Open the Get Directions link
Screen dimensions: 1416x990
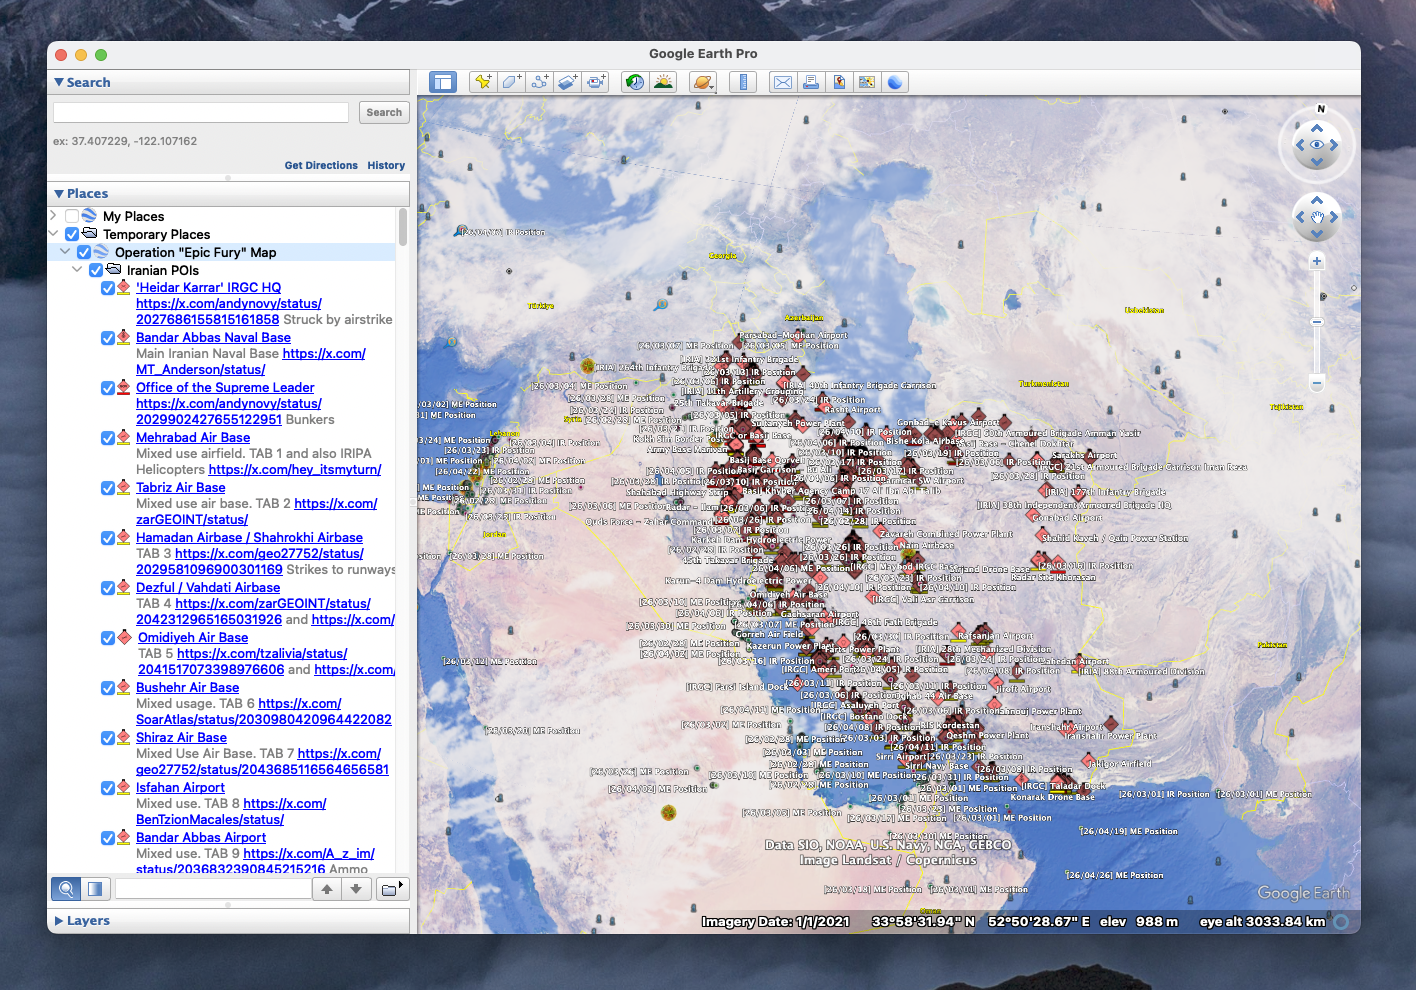pyautogui.click(x=321, y=165)
